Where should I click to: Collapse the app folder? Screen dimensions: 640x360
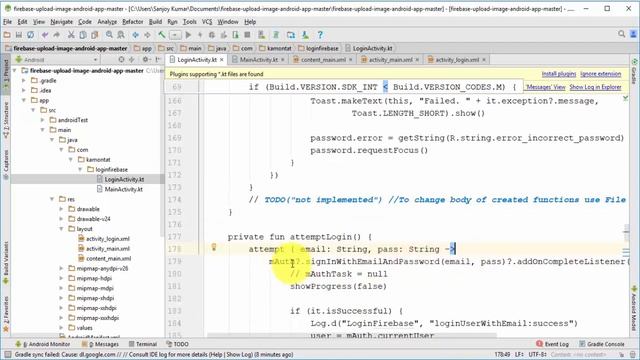pos(24,100)
